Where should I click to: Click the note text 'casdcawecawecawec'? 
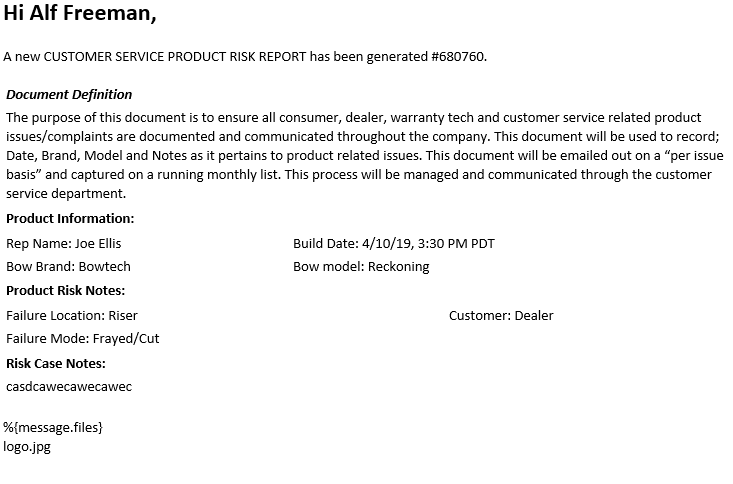pyautogui.click(x=69, y=387)
